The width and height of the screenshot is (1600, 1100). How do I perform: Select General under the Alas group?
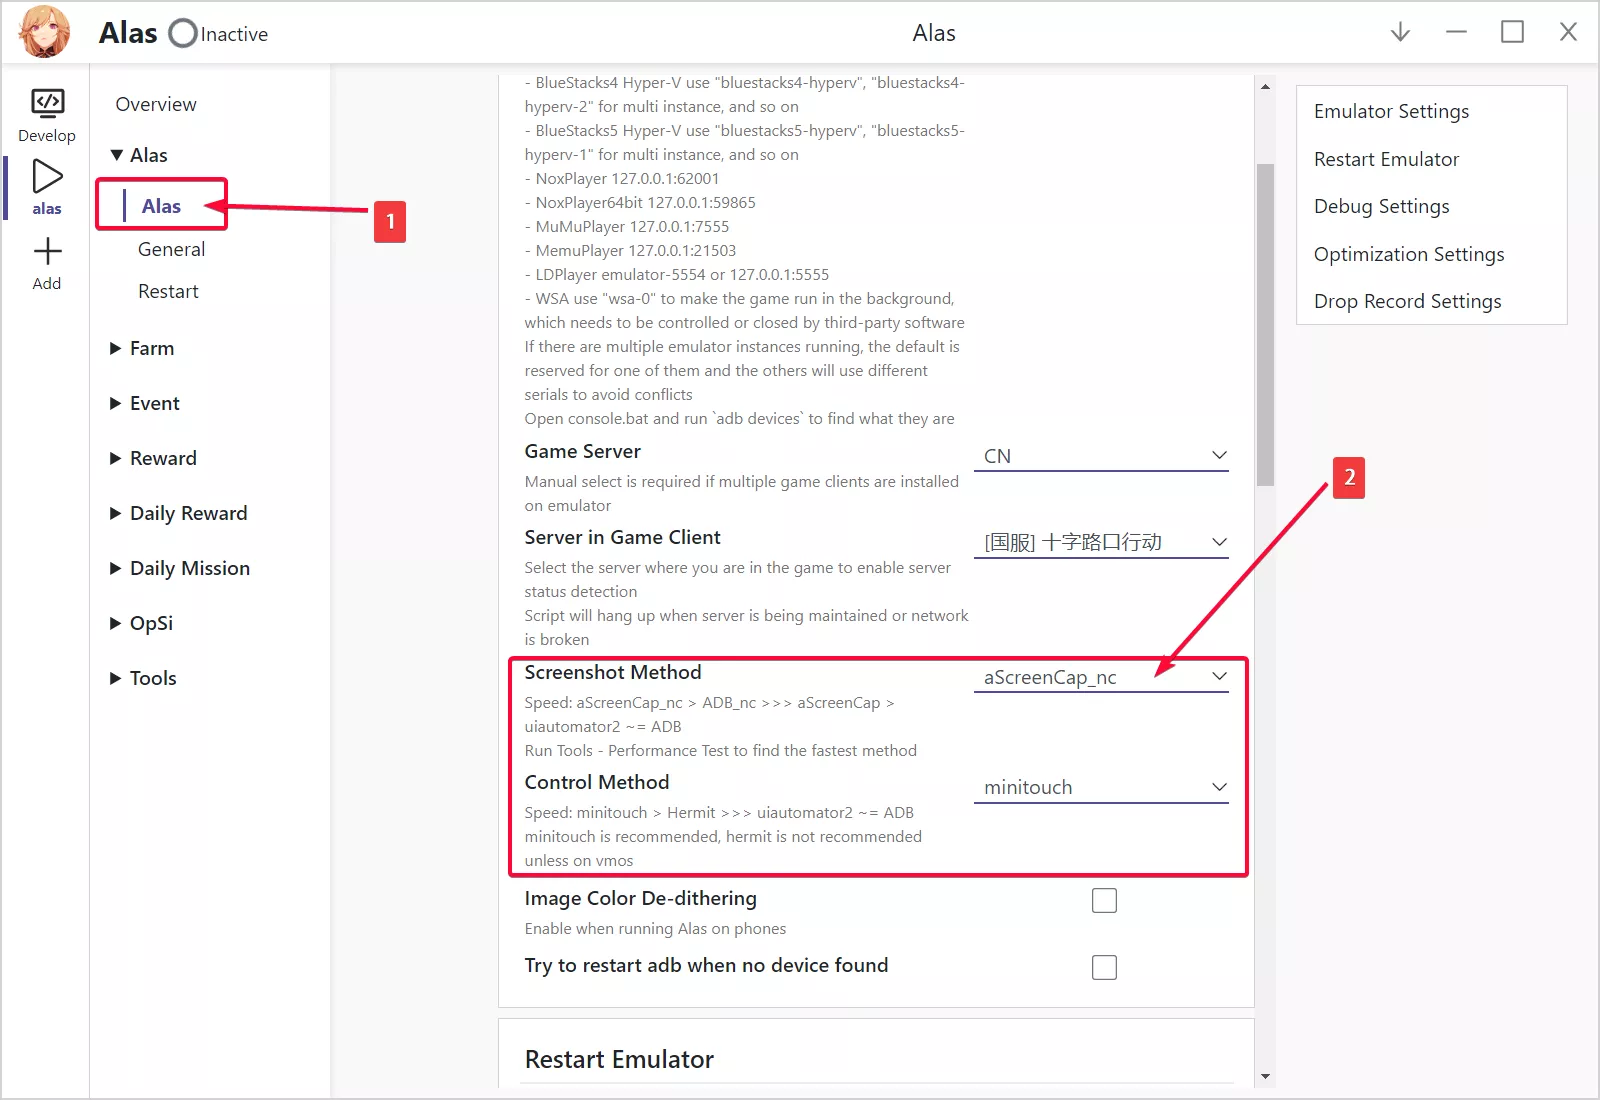click(x=171, y=249)
